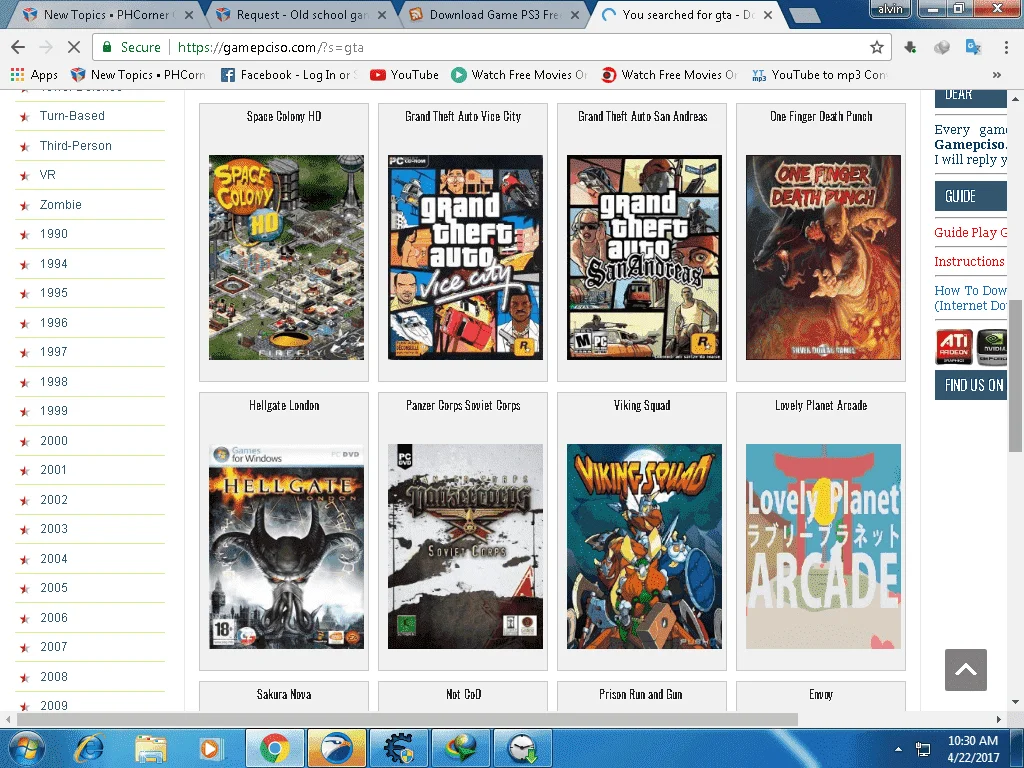Open the VR category
Viewport: 1024px width, 768px height.
pos(48,175)
